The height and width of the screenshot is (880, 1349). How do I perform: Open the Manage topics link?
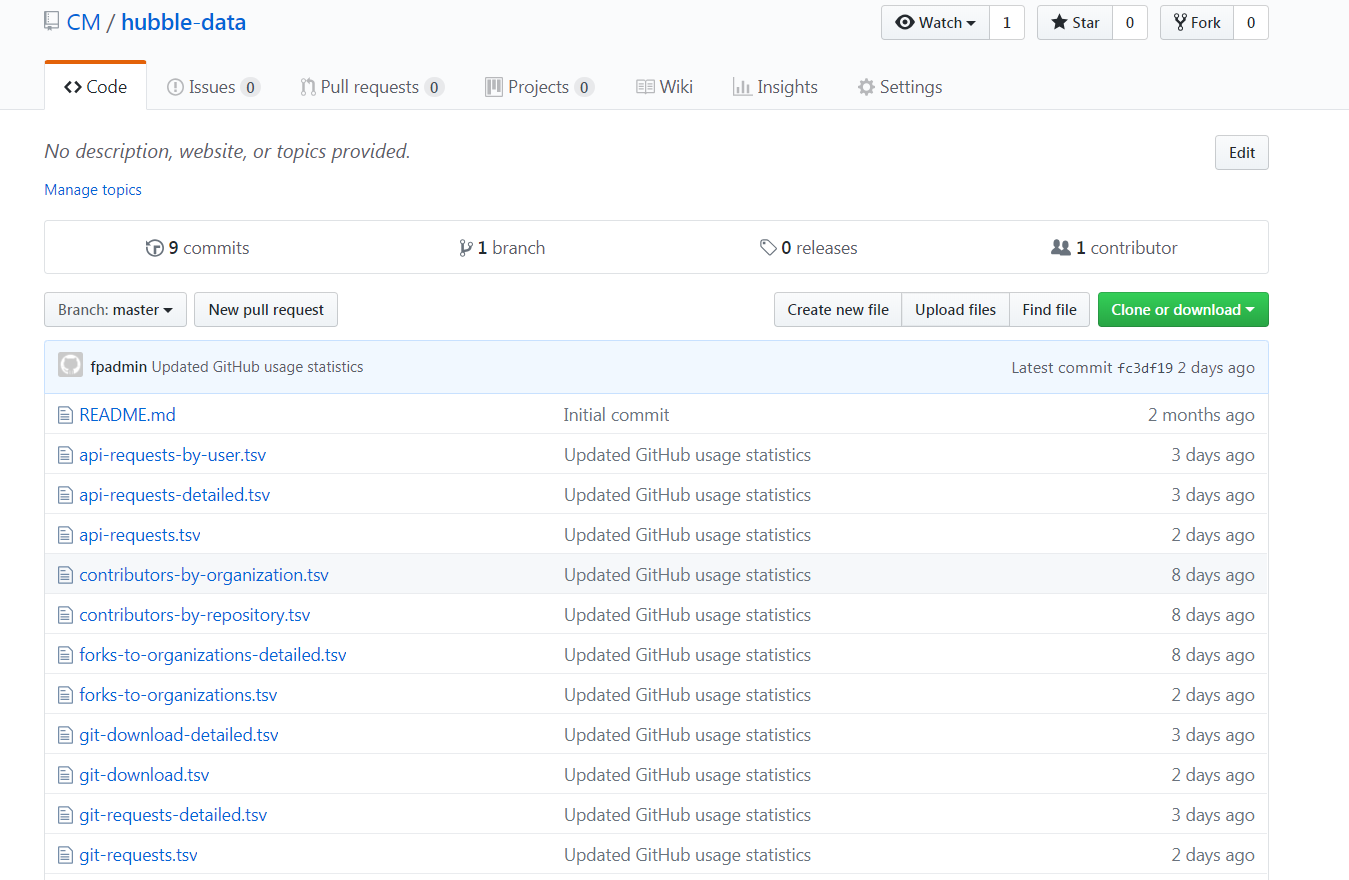pyautogui.click(x=92, y=189)
